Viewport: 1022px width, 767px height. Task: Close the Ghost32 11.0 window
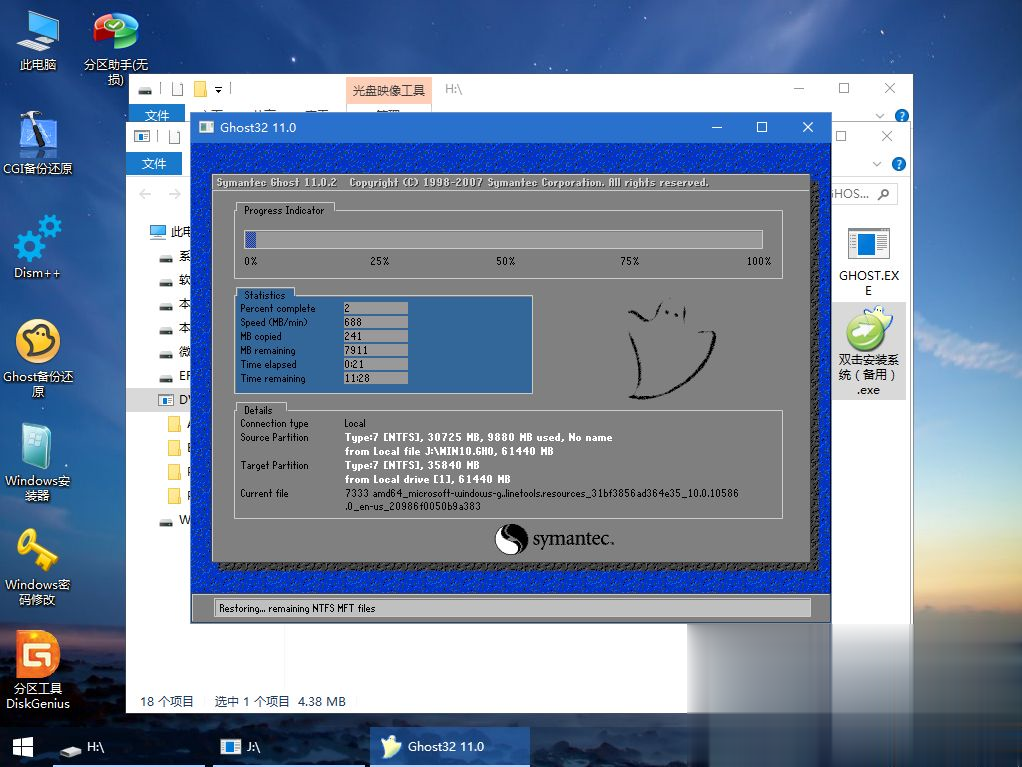pos(808,127)
